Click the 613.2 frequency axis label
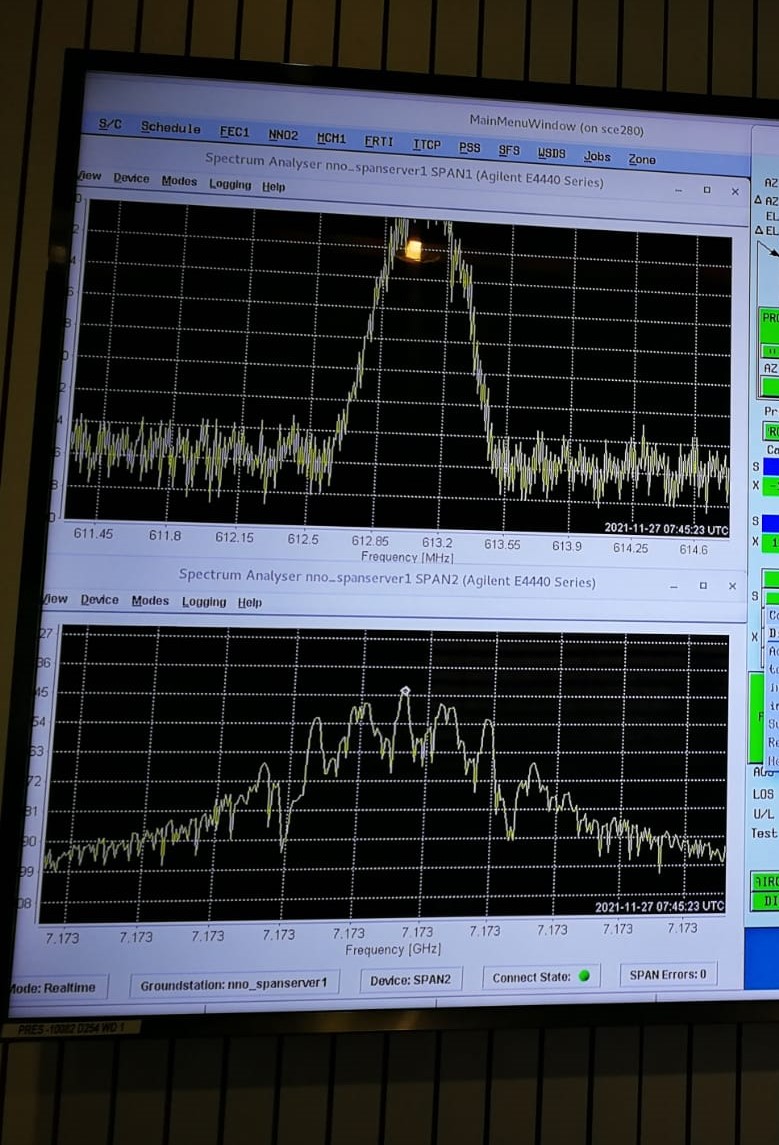This screenshot has height=1145, width=779. coord(437,543)
